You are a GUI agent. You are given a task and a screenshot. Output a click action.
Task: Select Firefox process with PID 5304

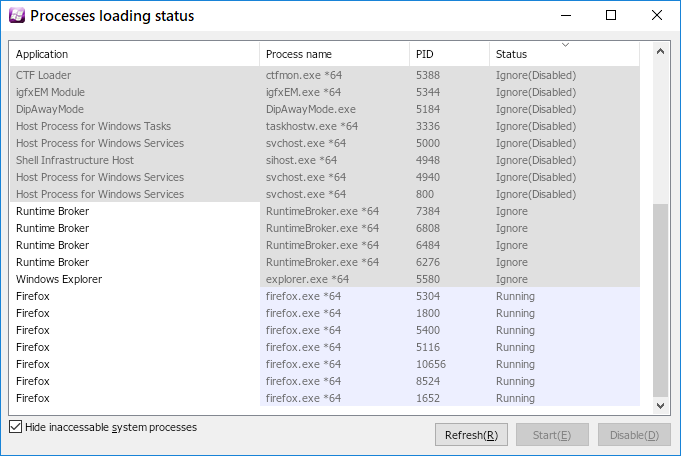click(325, 296)
